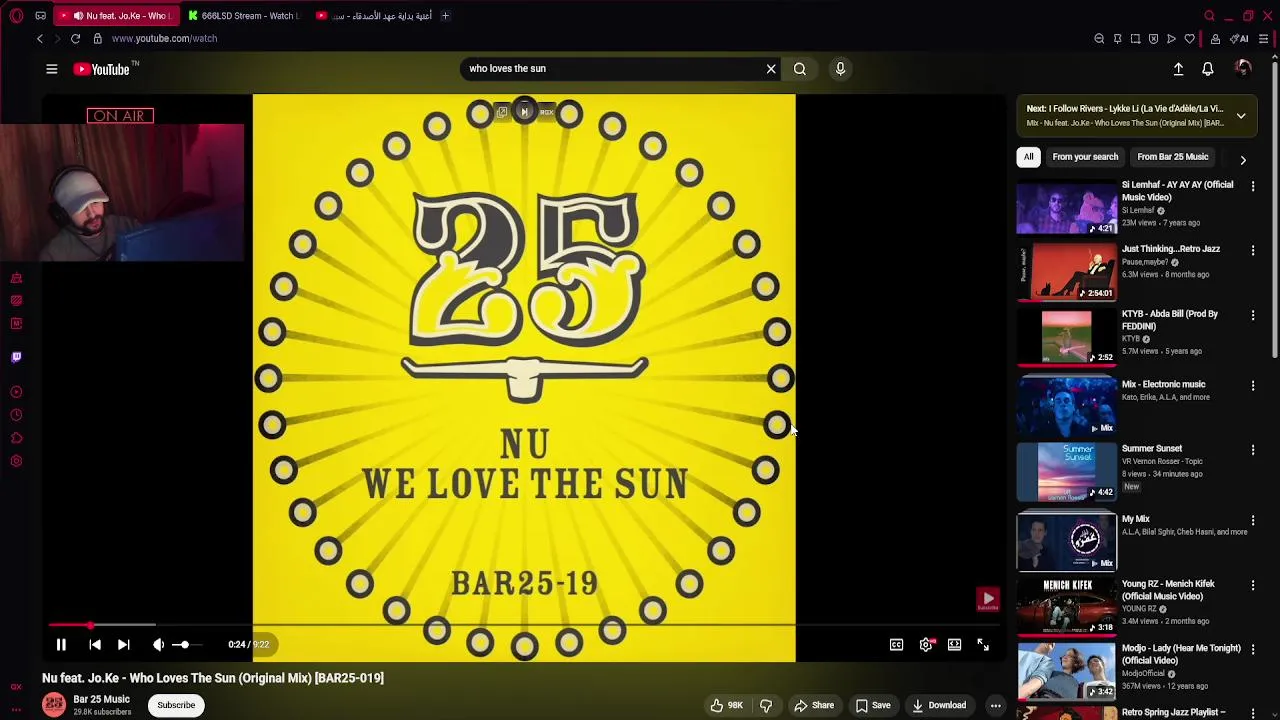
Task: Dislike the video thumbs down
Action: point(766,705)
